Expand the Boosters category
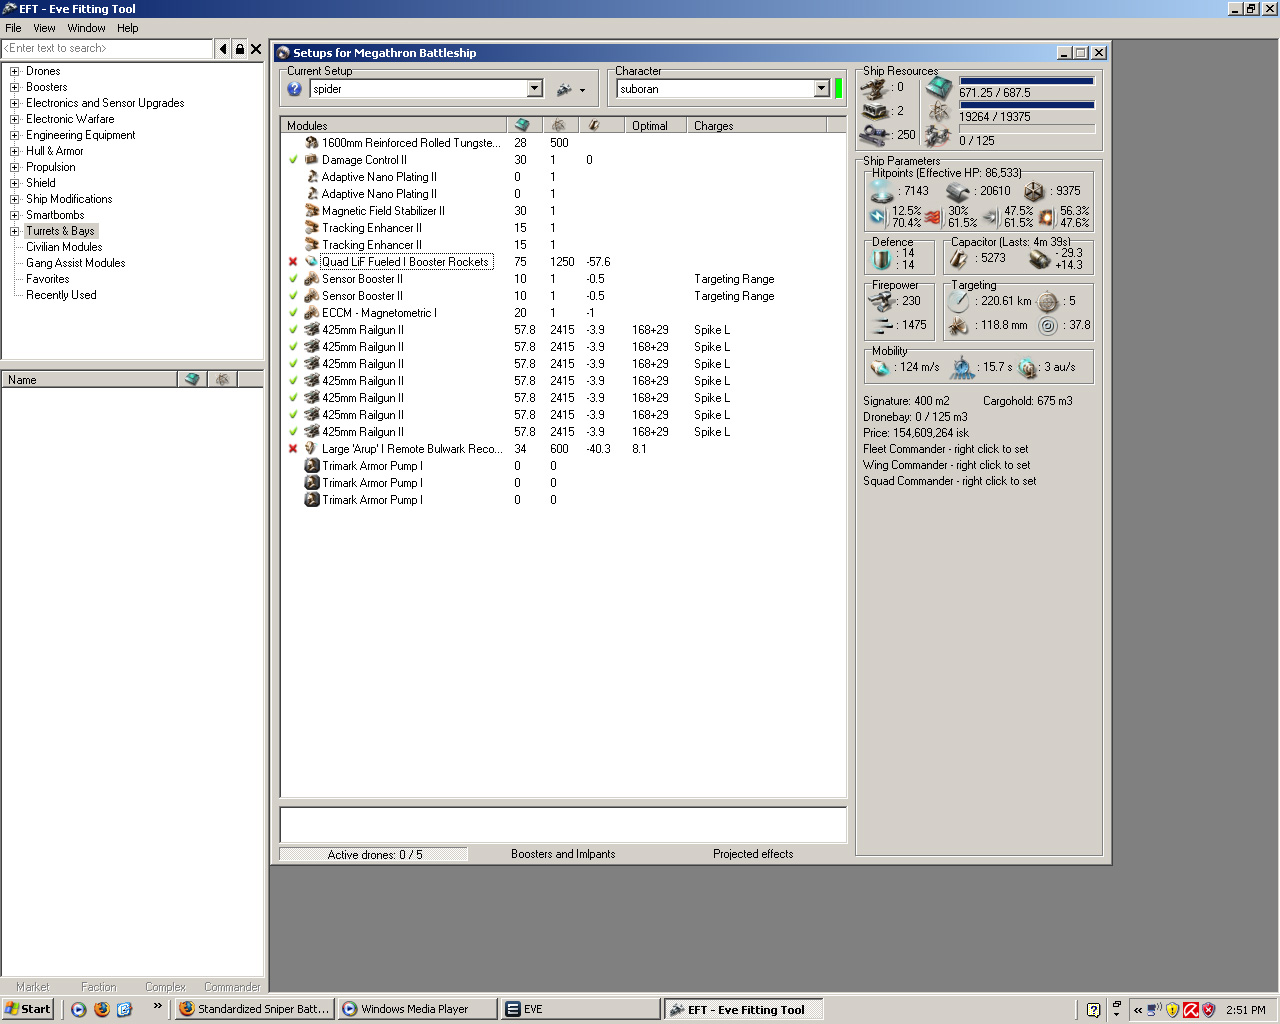This screenshot has height=1024, width=1280. 15,88
